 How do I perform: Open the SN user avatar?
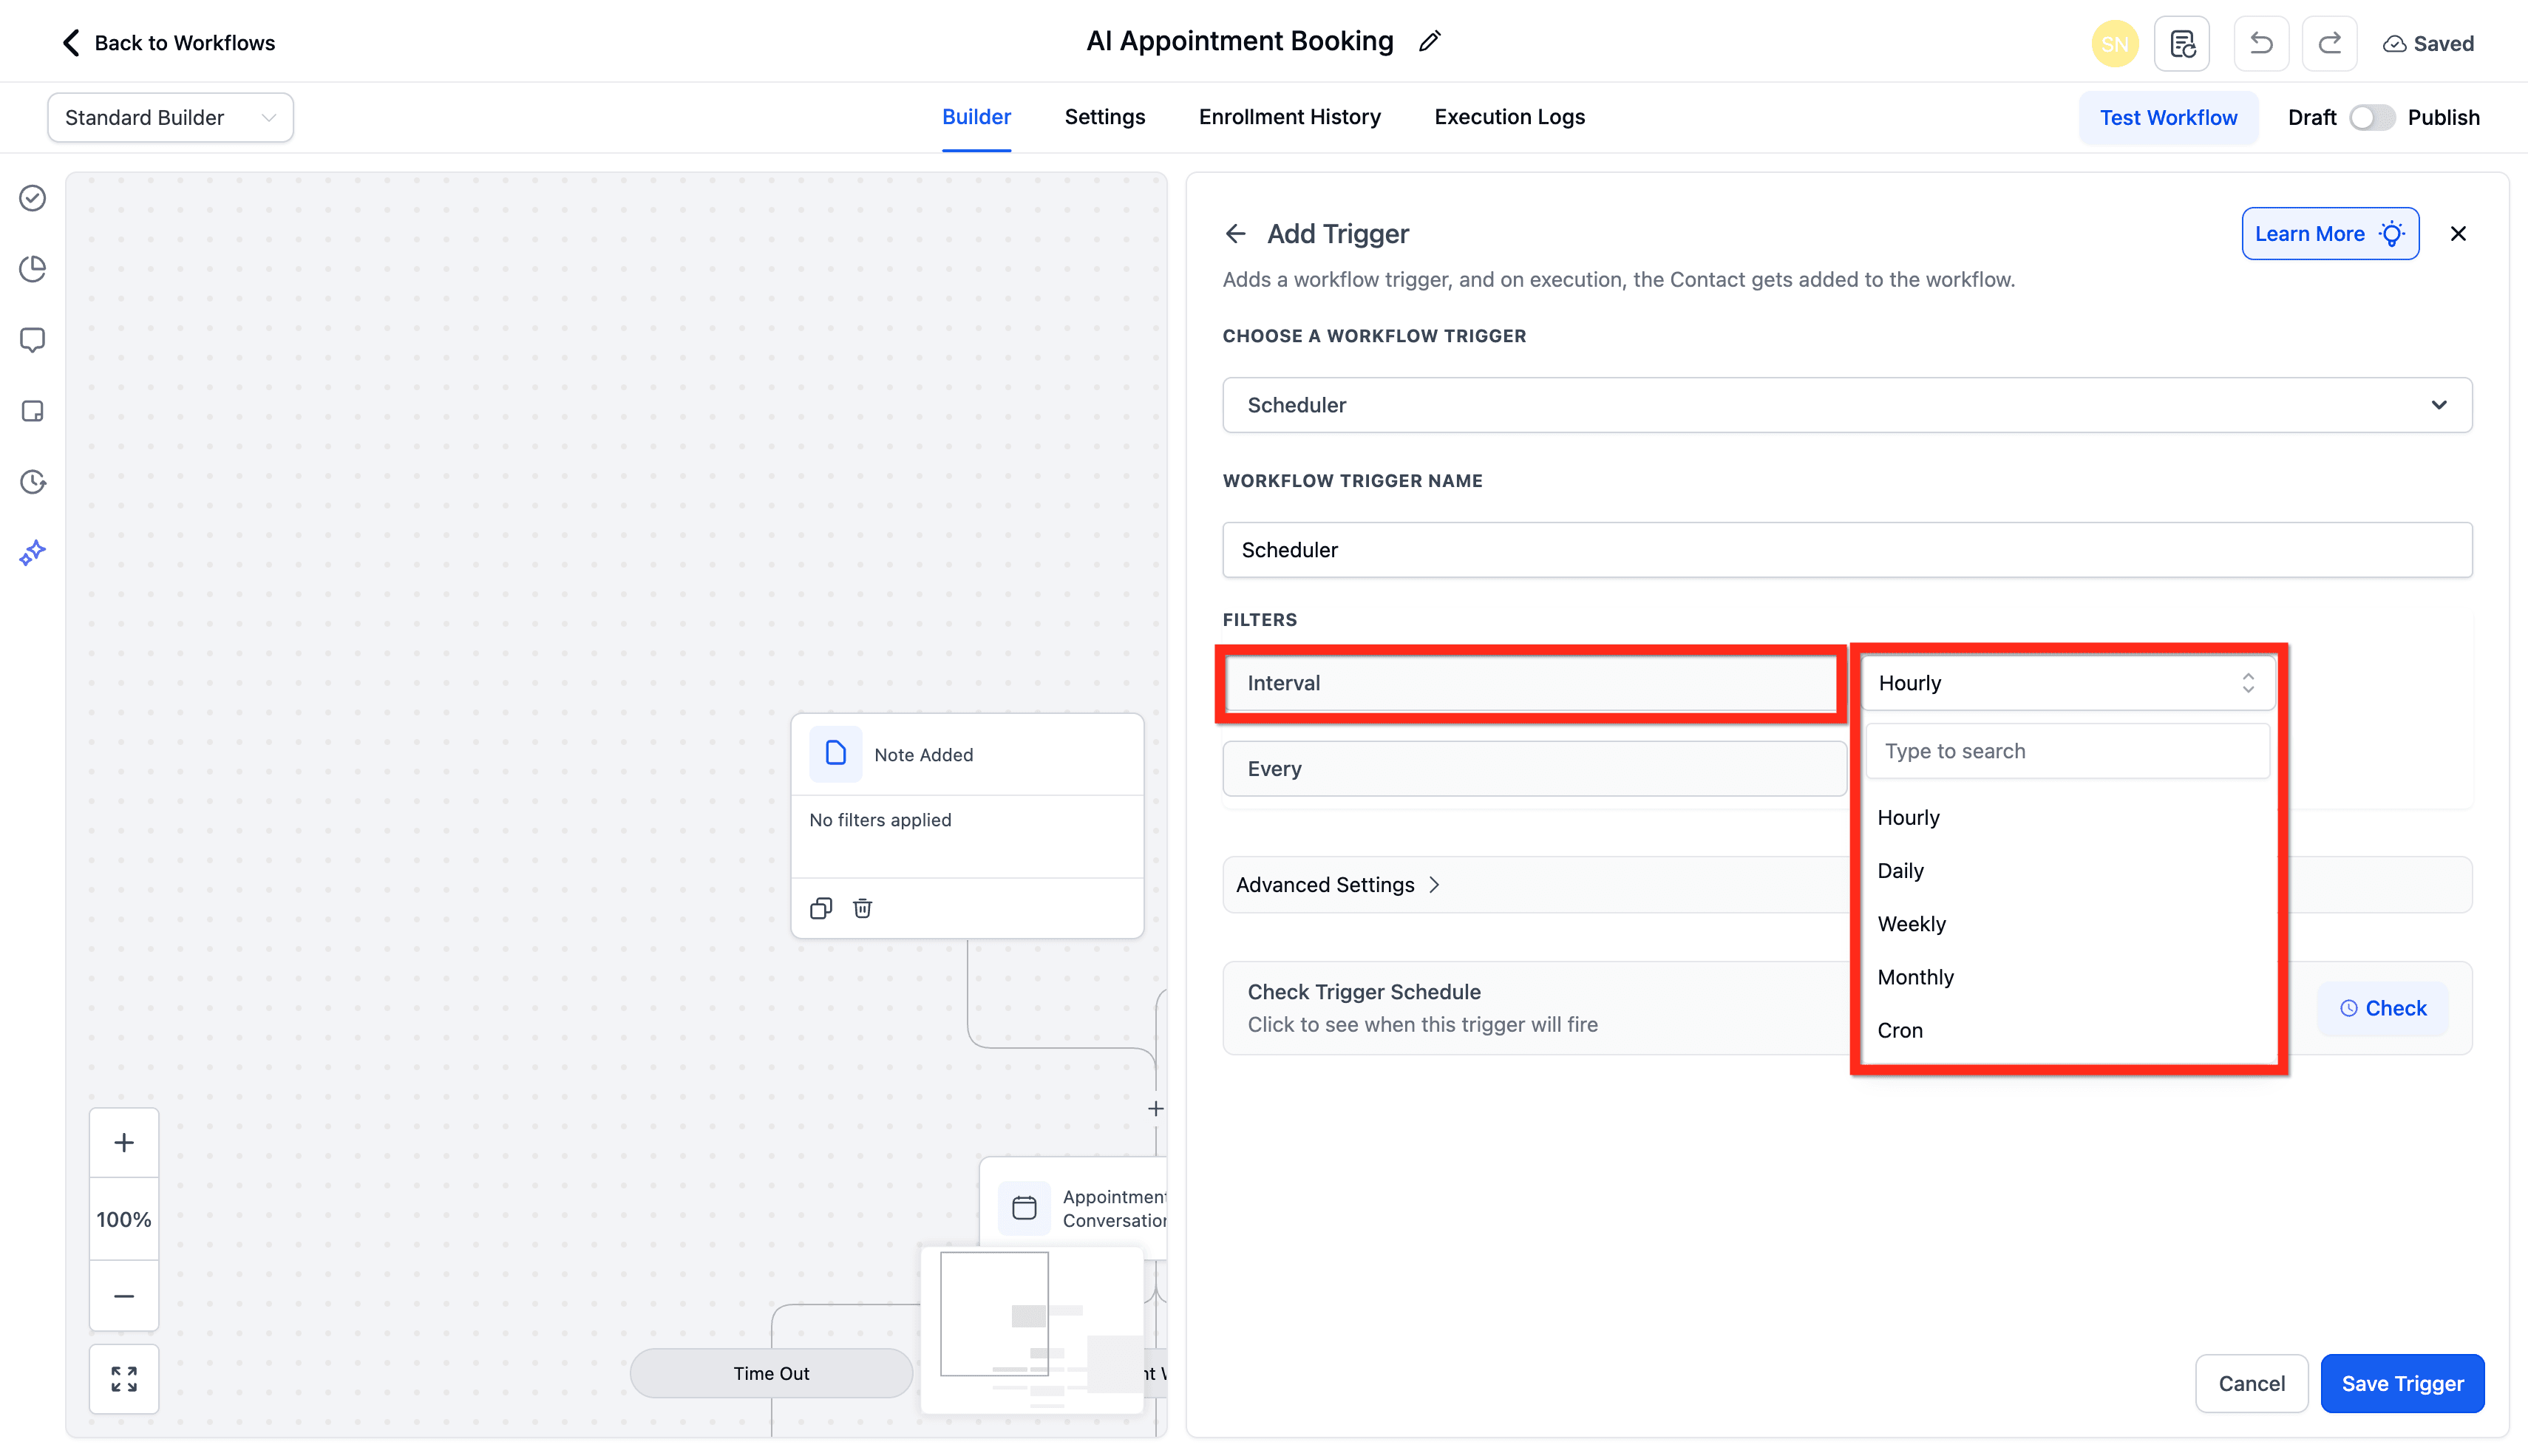(2114, 44)
